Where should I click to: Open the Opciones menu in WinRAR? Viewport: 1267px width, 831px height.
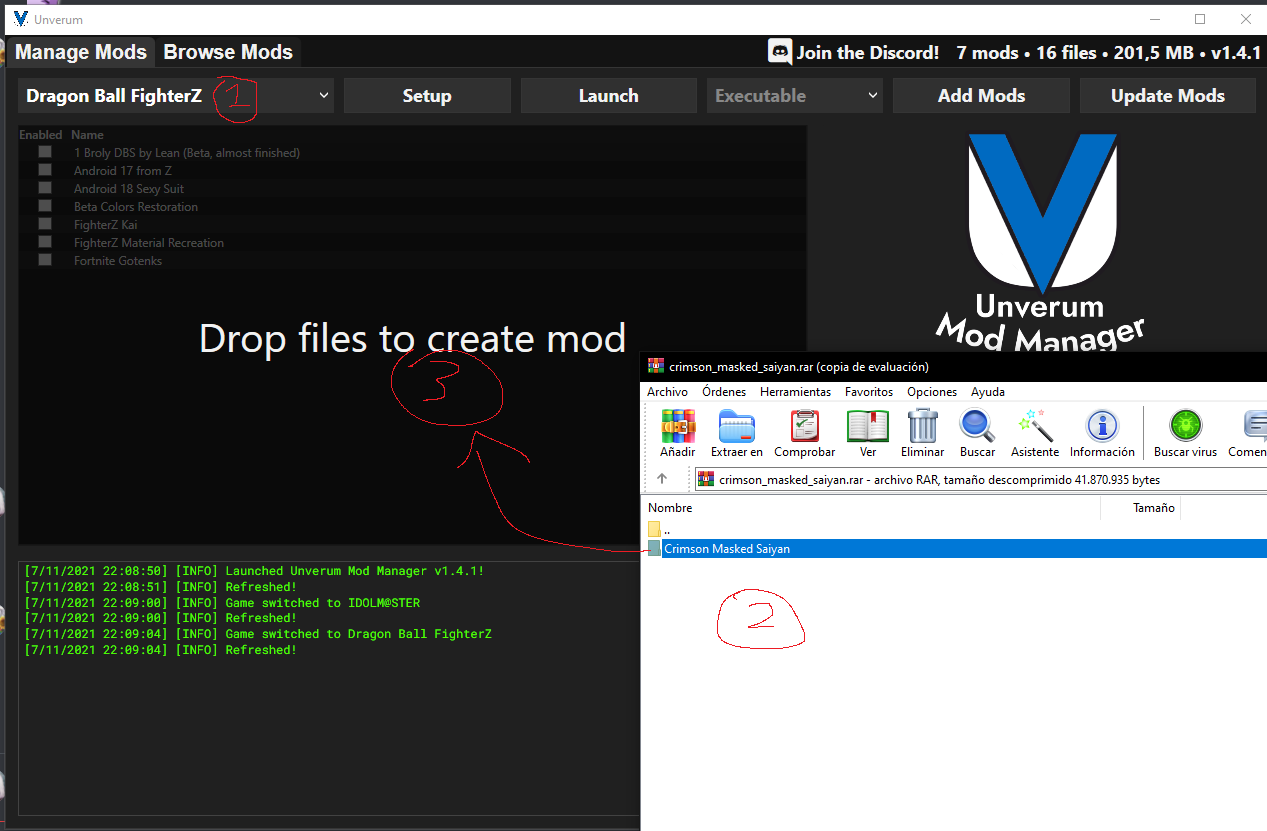point(932,392)
